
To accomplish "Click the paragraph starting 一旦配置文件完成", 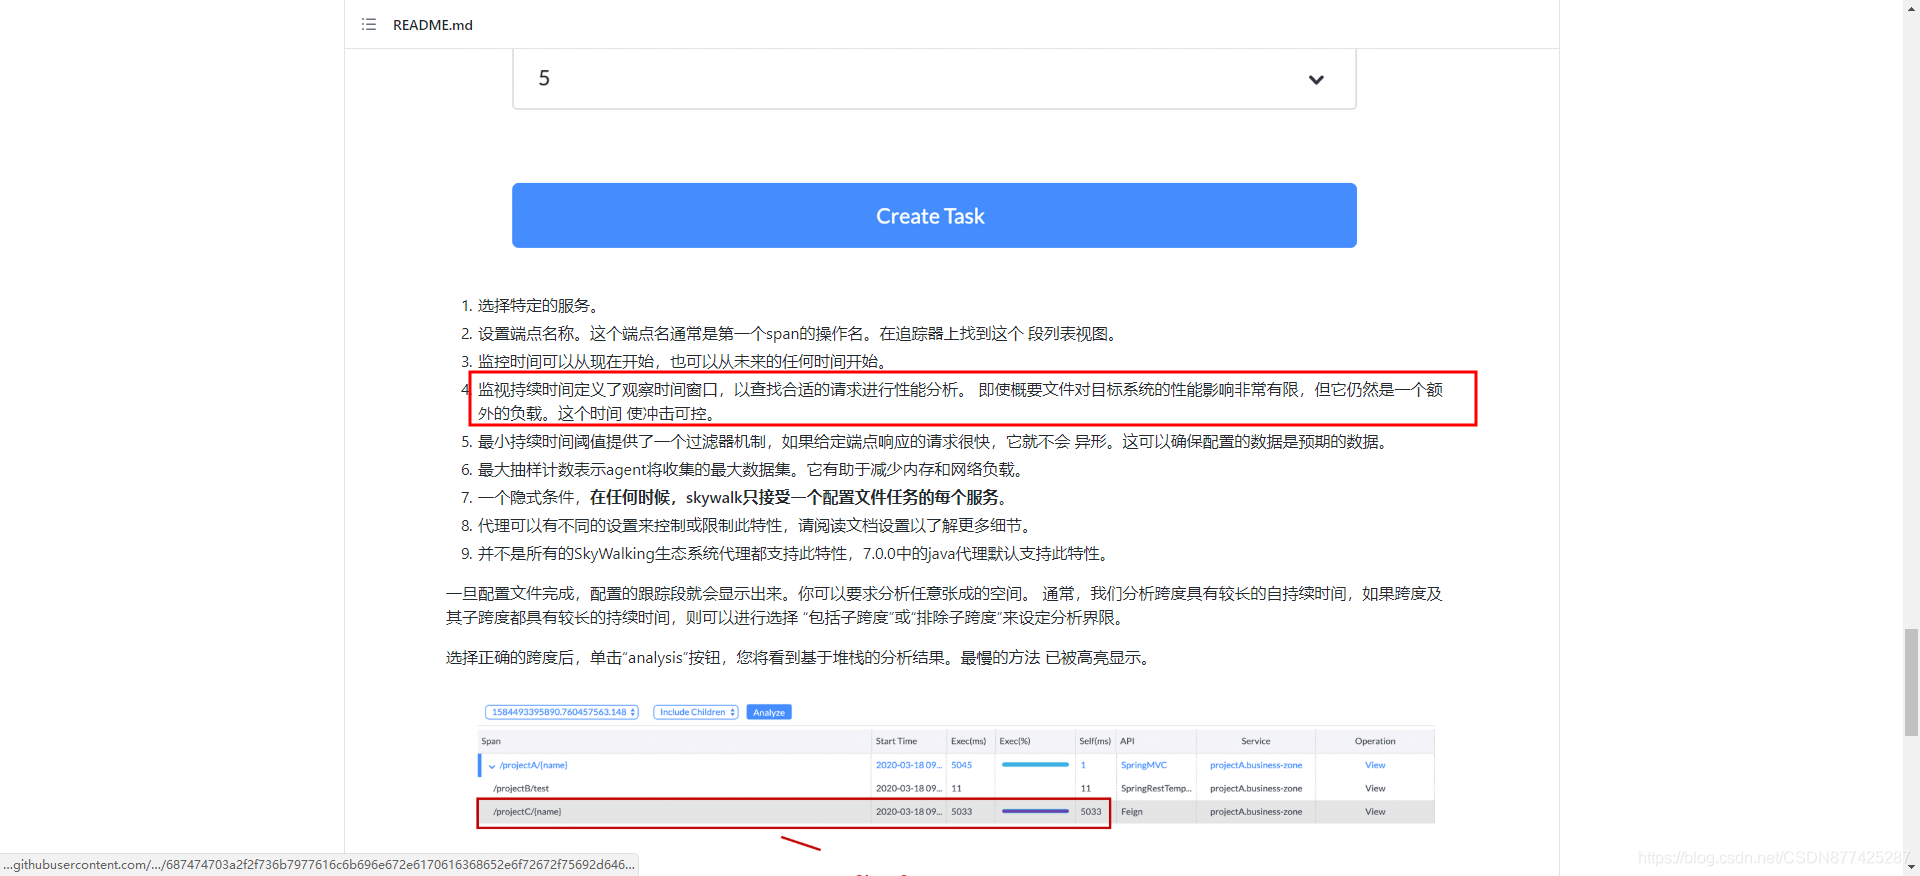I will tap(944, 606).
